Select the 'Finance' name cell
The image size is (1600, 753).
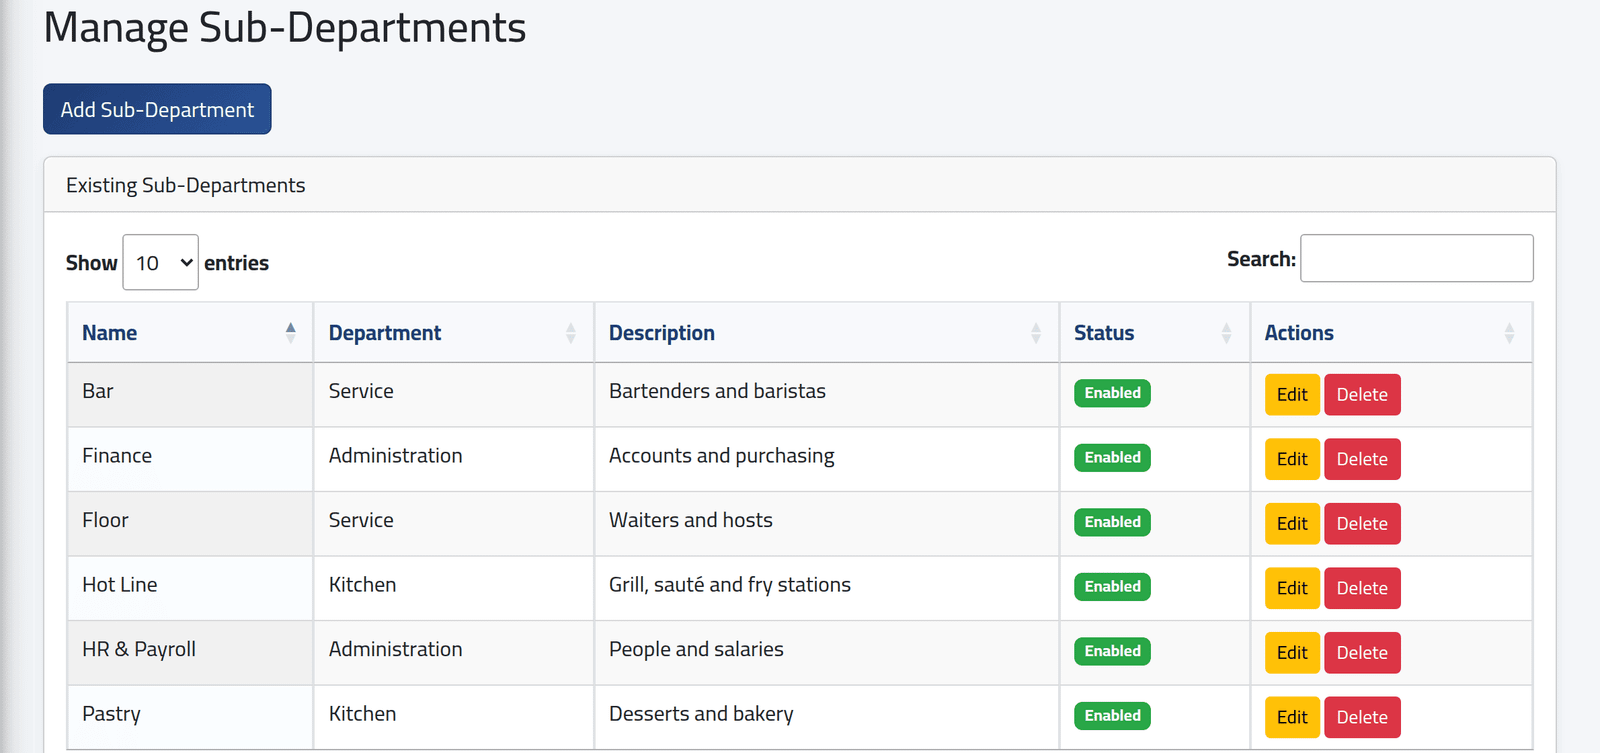click(x=190, y=459)
